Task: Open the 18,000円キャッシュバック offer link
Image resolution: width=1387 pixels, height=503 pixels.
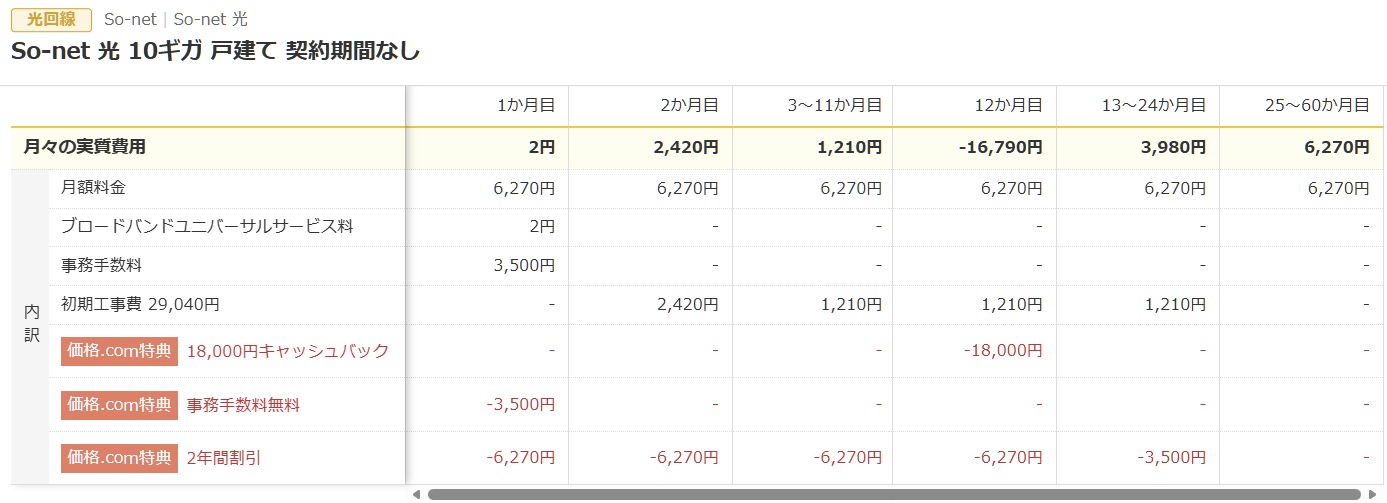Action: pos(288,351)
